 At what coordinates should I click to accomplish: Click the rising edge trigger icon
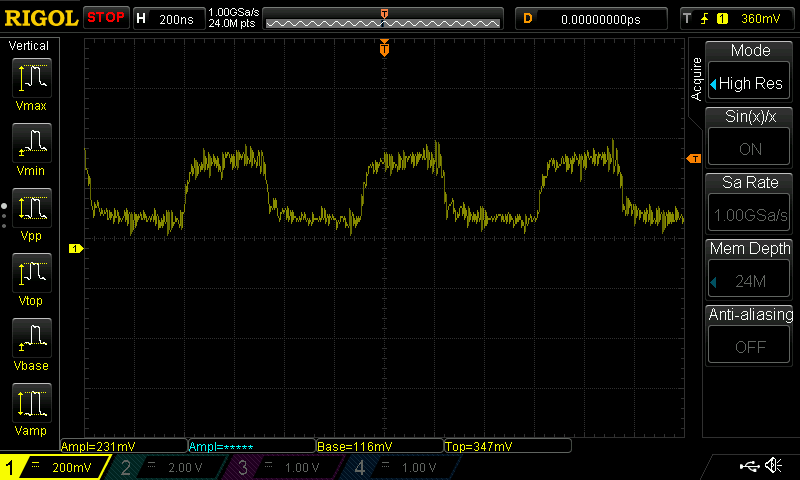[705, 19]
